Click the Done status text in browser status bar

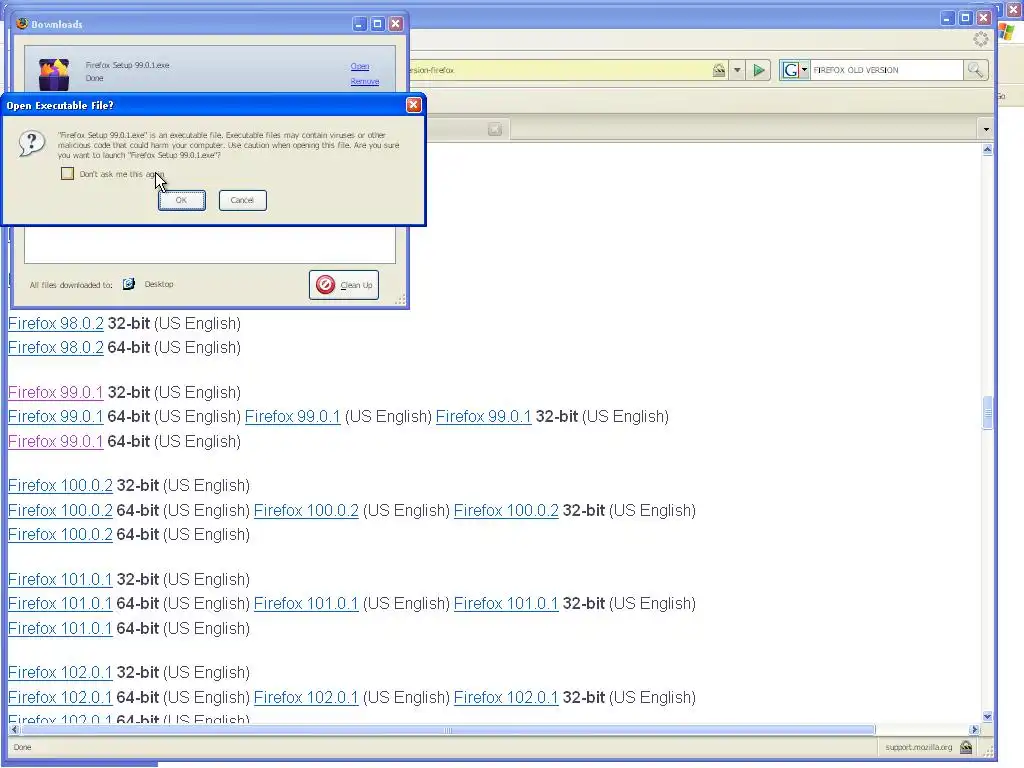22,747
